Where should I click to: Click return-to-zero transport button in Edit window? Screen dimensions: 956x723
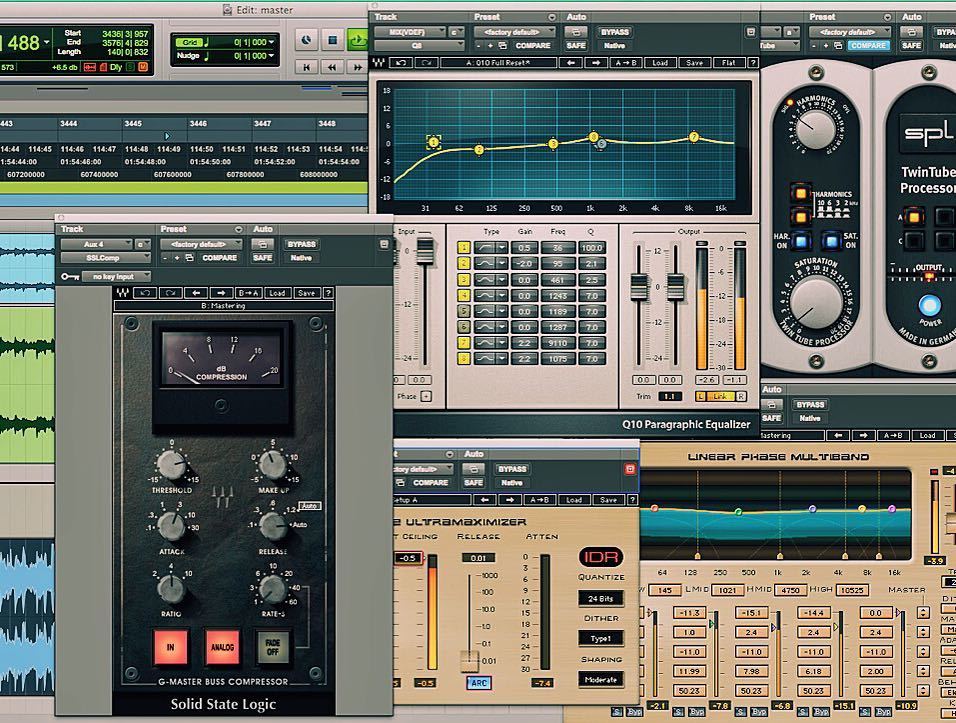[x=307, y=67]
